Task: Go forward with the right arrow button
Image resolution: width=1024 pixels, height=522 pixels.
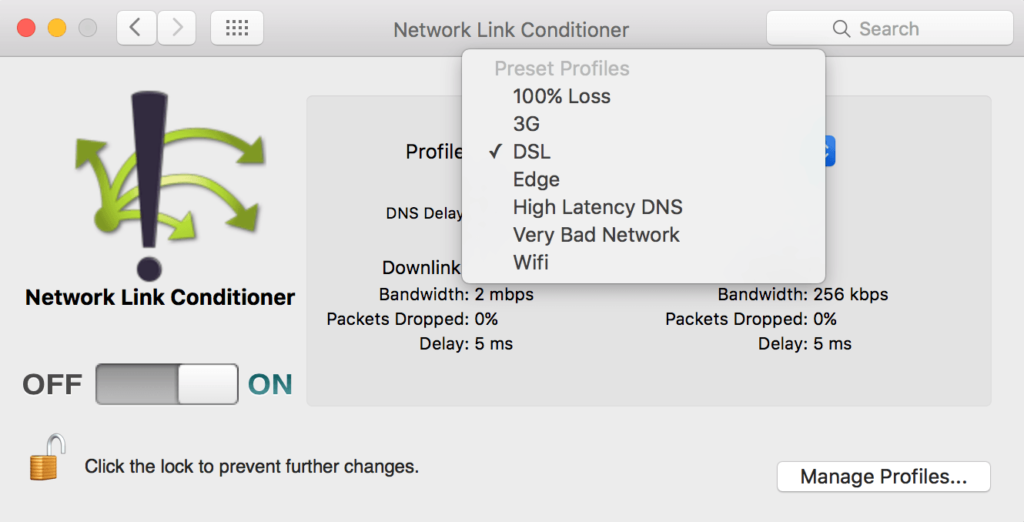Action: (176, 28)
